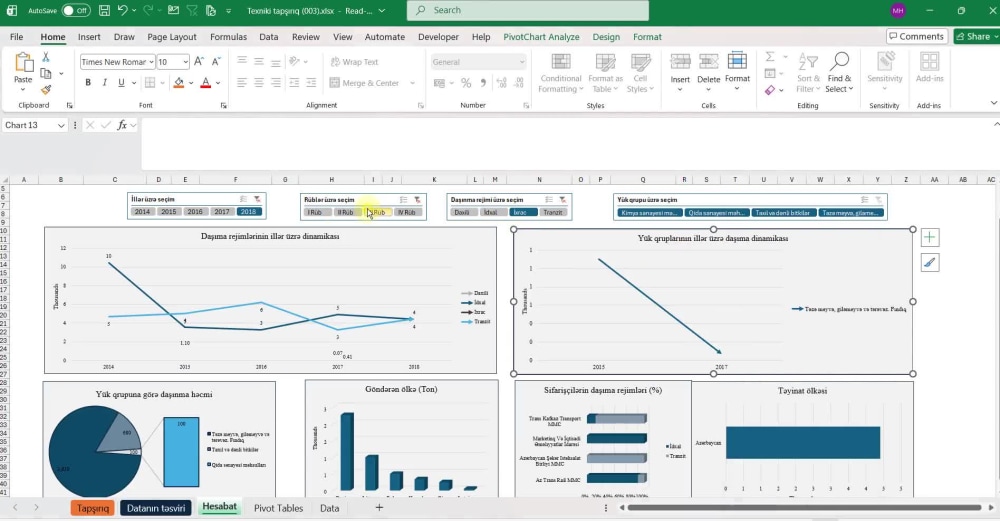Toggle multi-select on Rüblər üzrə seçim slicer
Image resolution: width=1000 pixels, height=521 pixels.
click(x=403, y=200)
